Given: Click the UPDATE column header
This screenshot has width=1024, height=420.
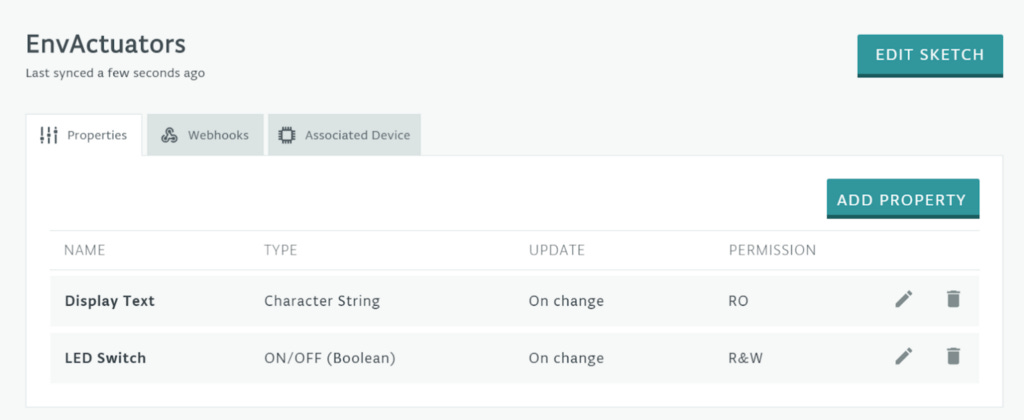Looking at the screenshot, I should pos(556,250).
